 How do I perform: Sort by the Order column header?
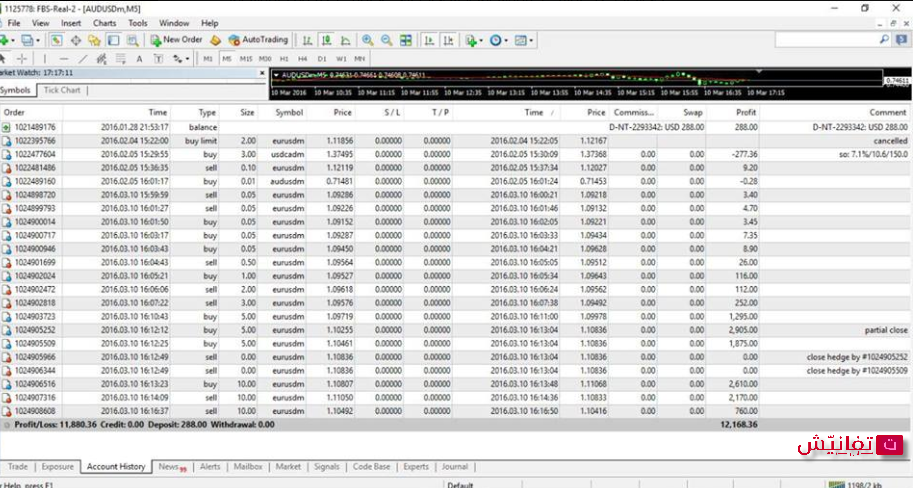14,112
